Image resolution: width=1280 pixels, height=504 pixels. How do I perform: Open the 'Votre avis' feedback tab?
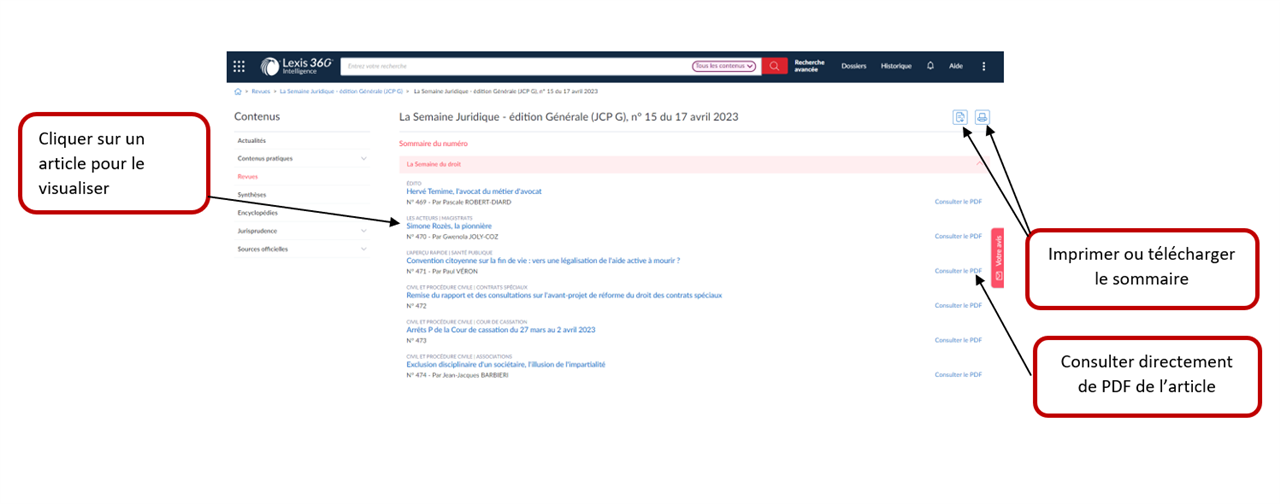click(996, 258)
